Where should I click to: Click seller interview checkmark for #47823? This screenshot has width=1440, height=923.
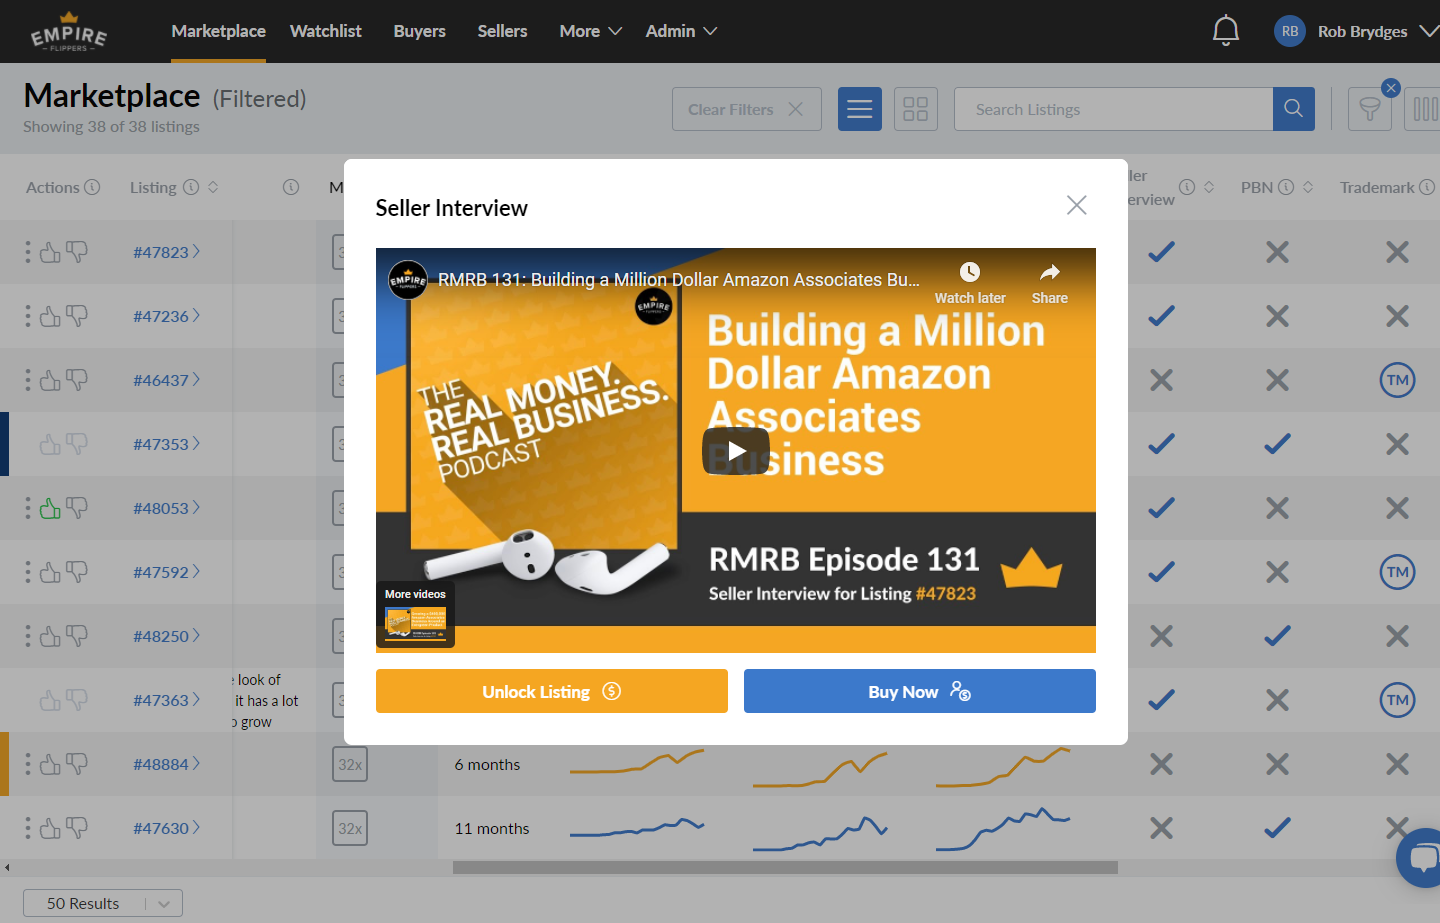pyautogui.click(x=1161, y=252)
